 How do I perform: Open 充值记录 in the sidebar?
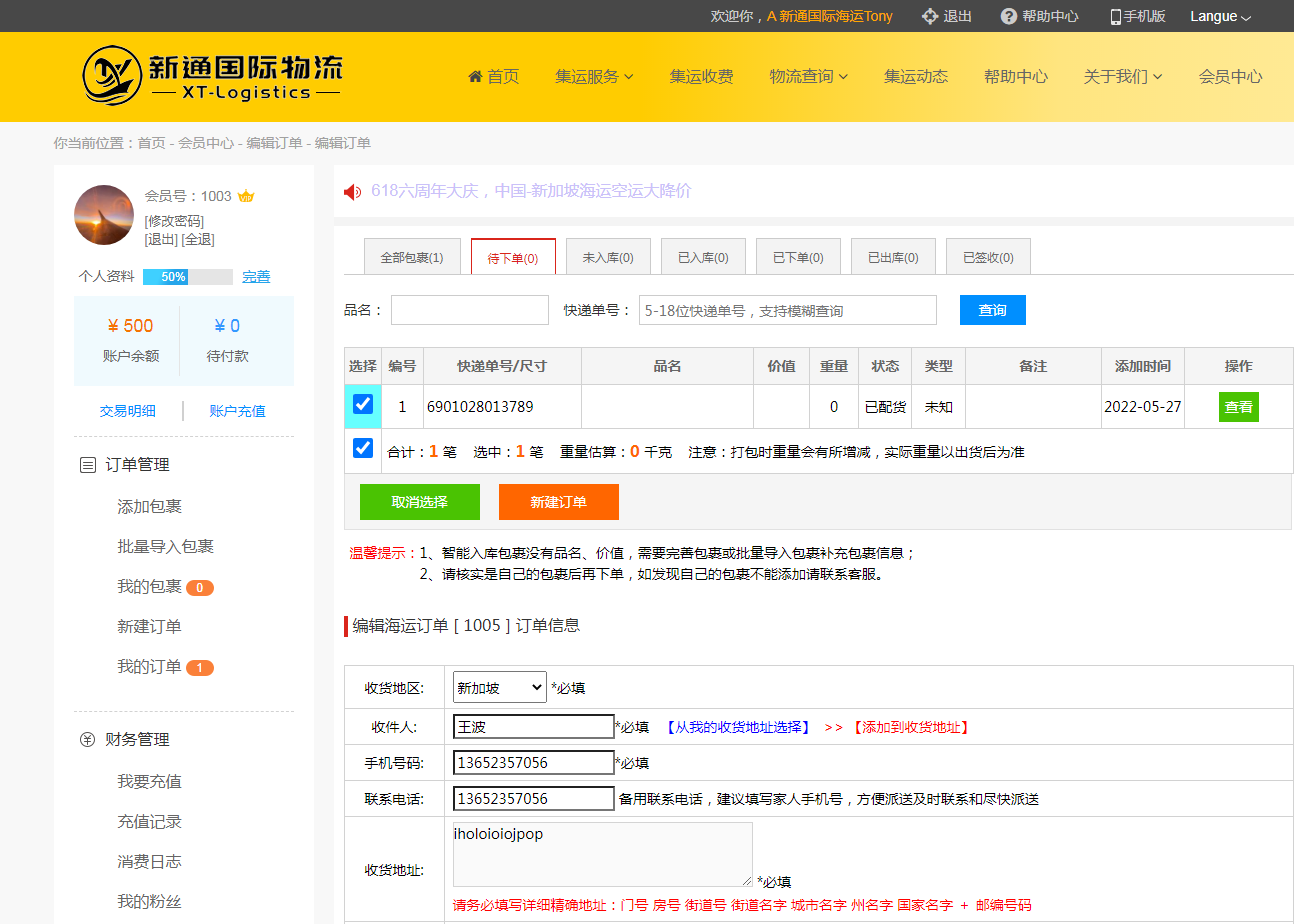pyautogui.click(x=150, y=822)
